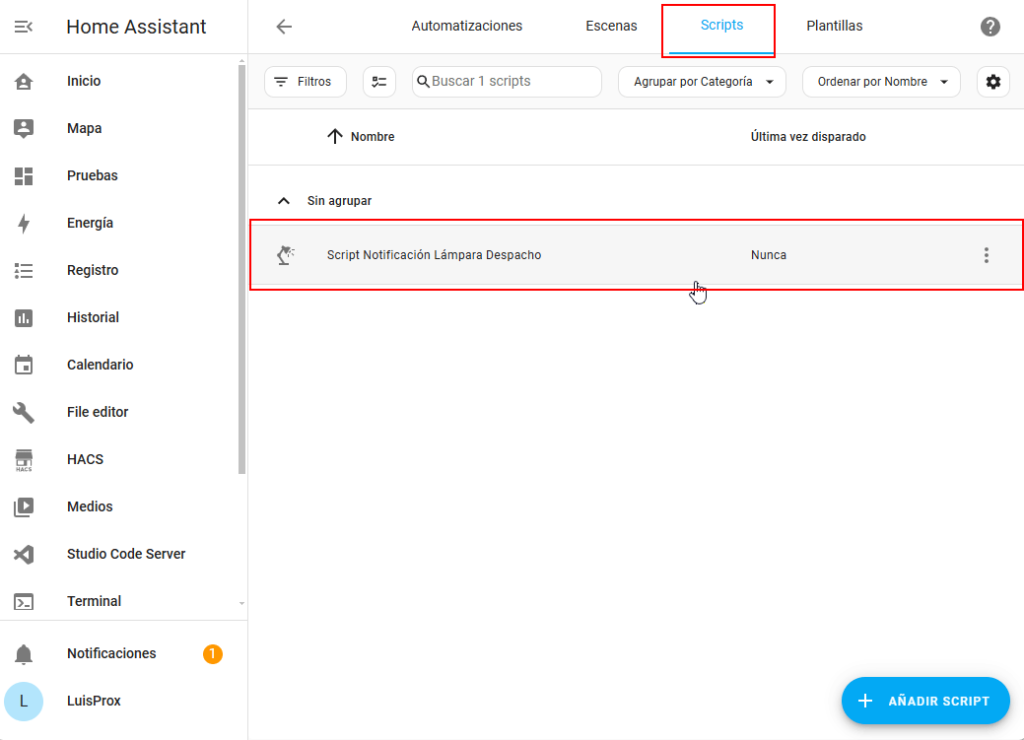Open Terminal from the sidebar
The image size is (1024, 740).
pyautogui.click(x=94, y=601)
